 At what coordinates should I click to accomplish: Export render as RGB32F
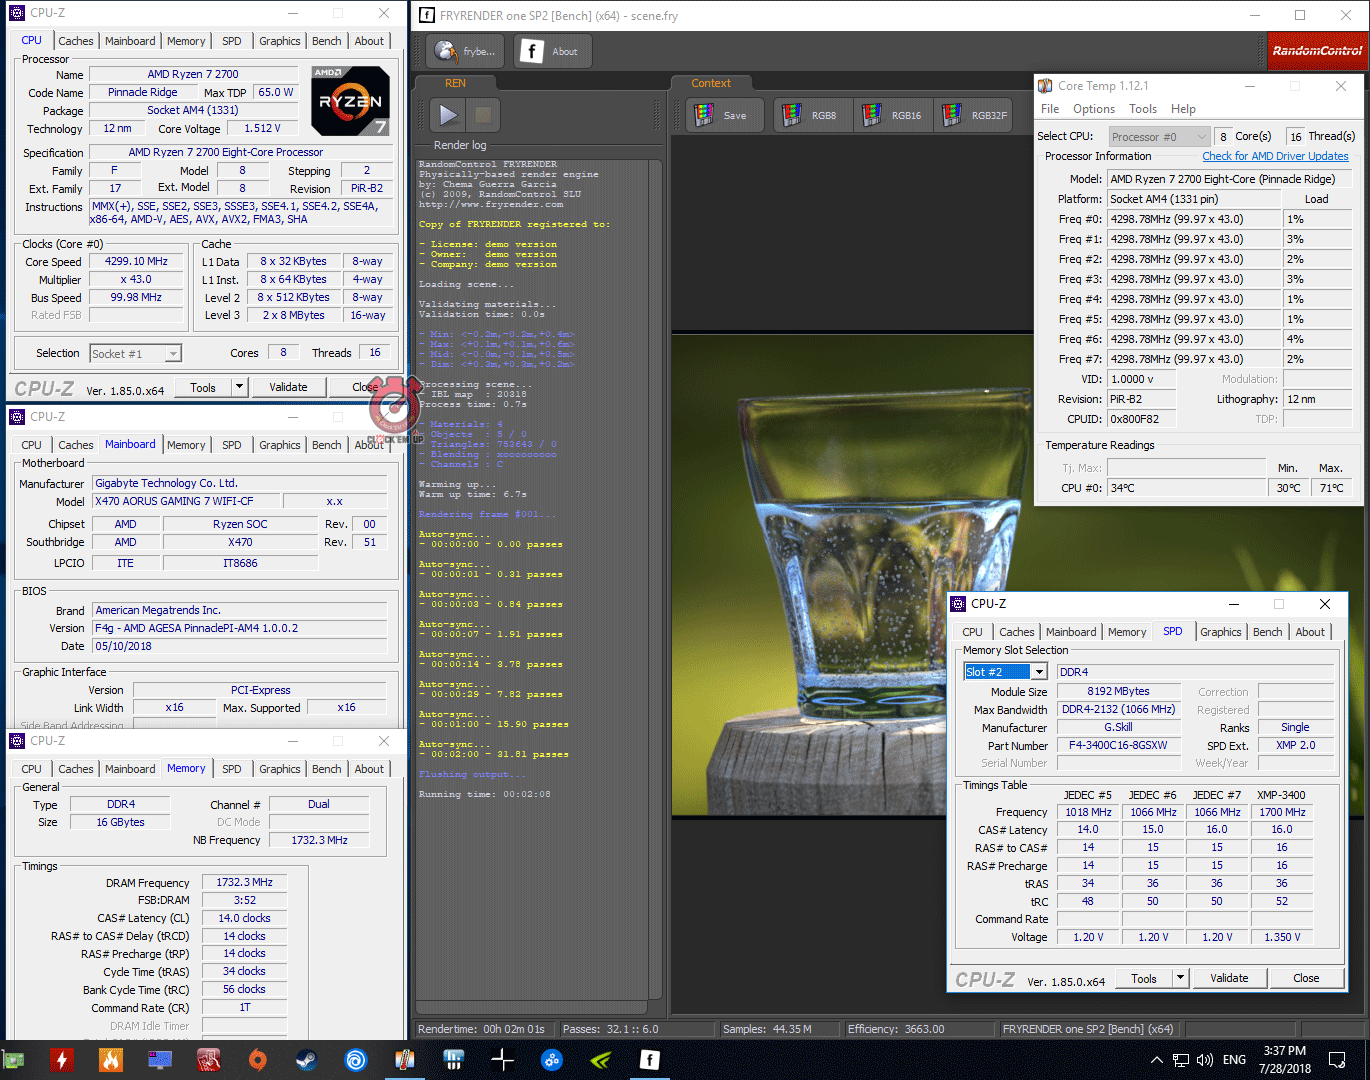973,115
